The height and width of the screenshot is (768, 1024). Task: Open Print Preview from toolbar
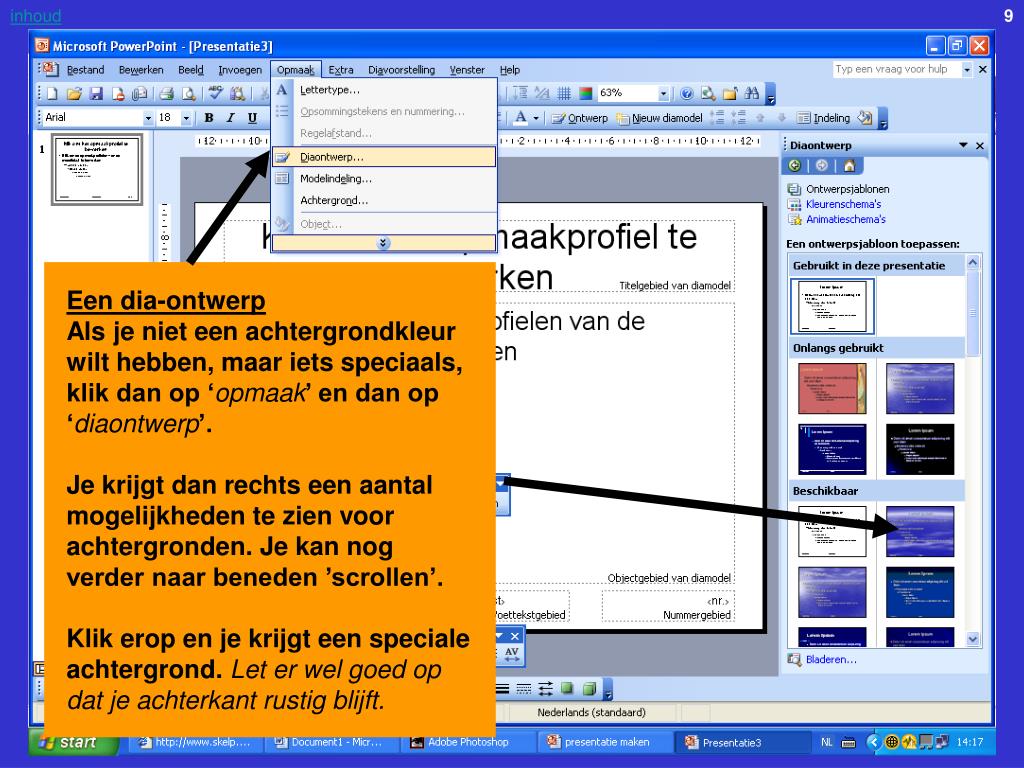189,94
